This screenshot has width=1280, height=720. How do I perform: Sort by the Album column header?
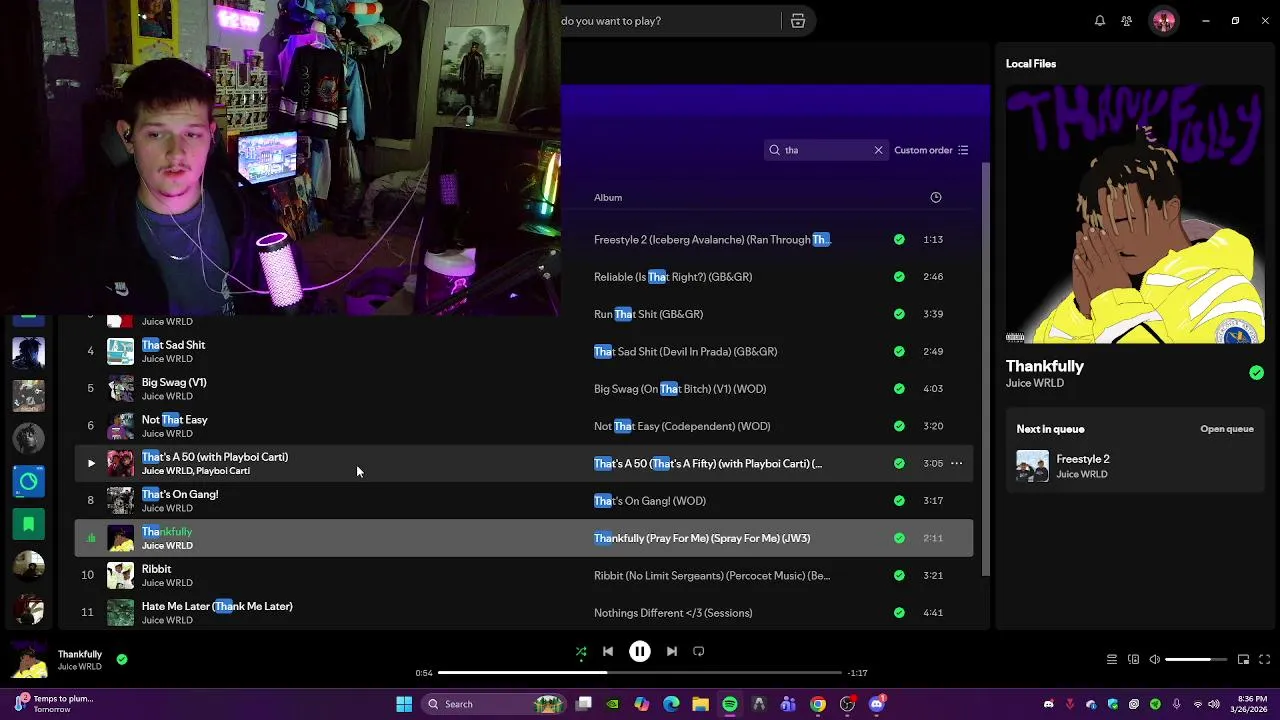pyautogui.click(x=608, y=198)
